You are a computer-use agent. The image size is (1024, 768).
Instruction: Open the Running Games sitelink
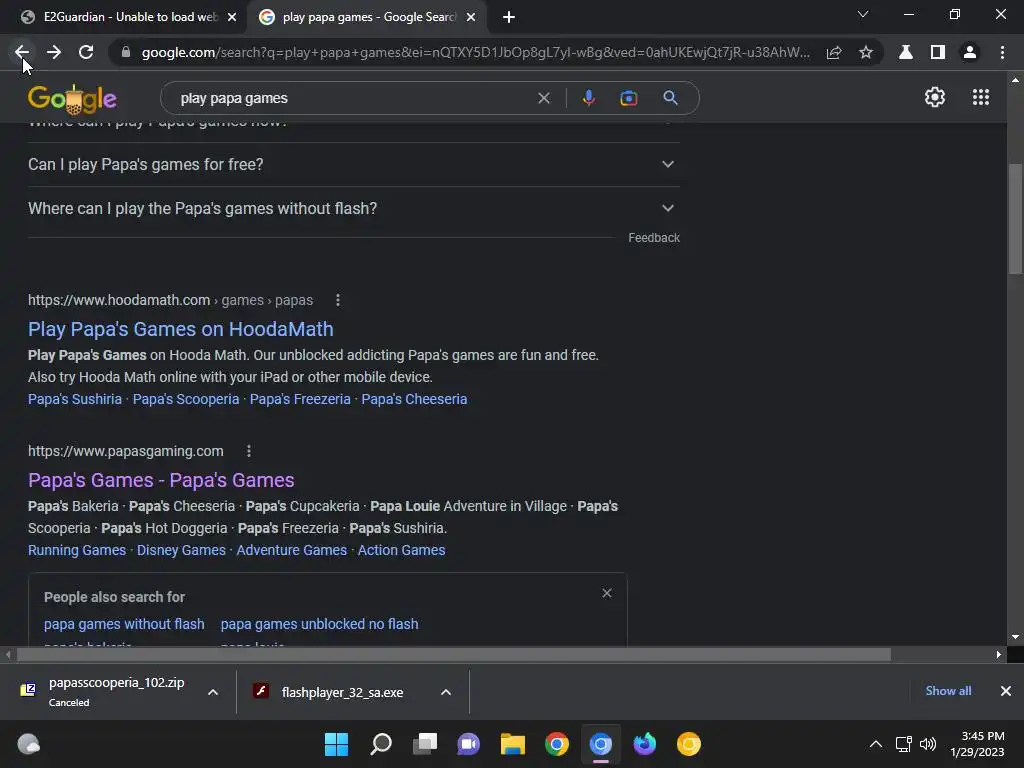tap(76, 550)
